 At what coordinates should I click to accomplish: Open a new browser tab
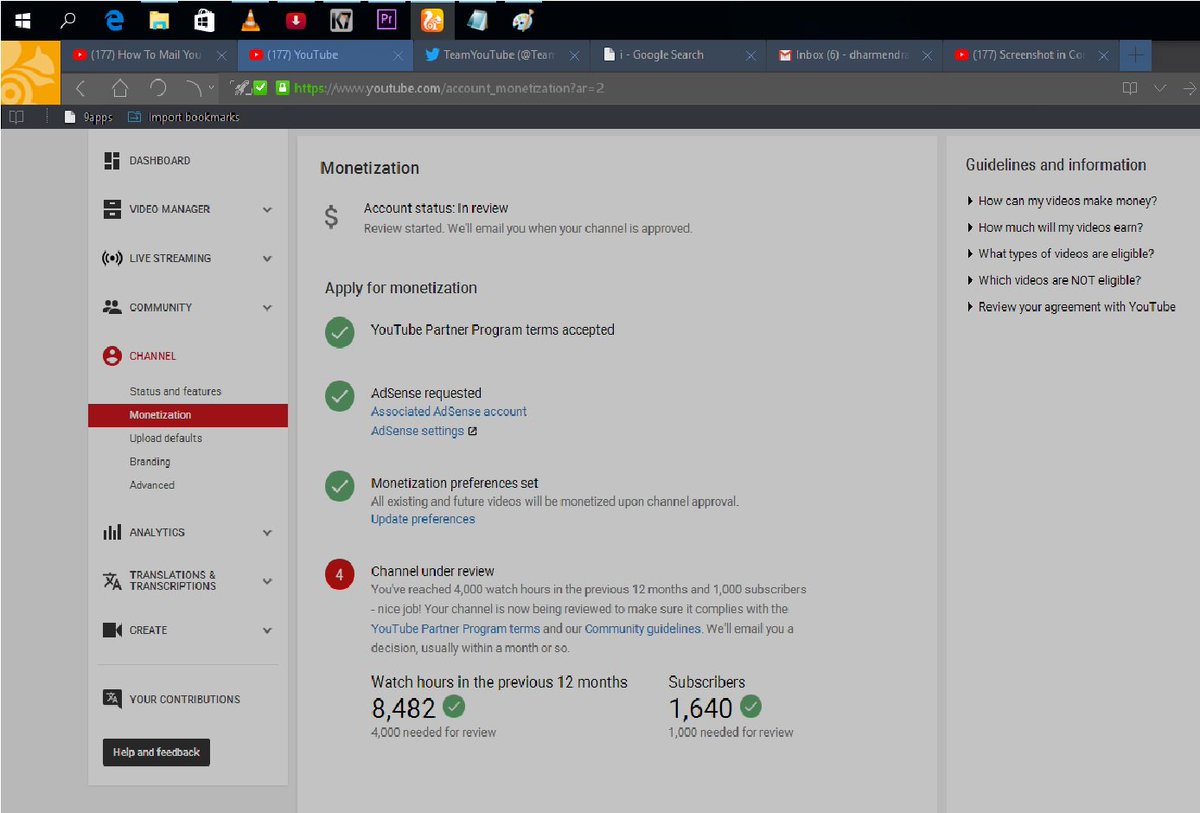tap(1135, 55)
